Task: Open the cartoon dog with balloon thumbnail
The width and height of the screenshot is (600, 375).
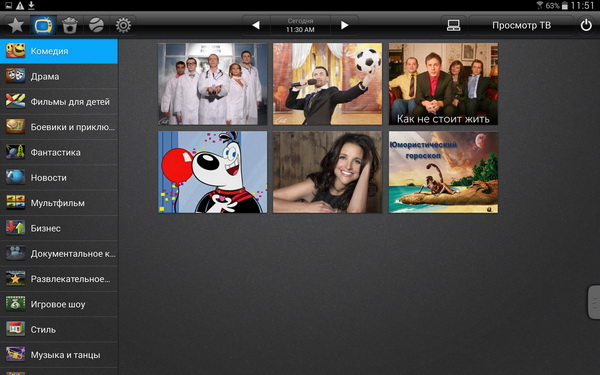Action: (212, 172)
